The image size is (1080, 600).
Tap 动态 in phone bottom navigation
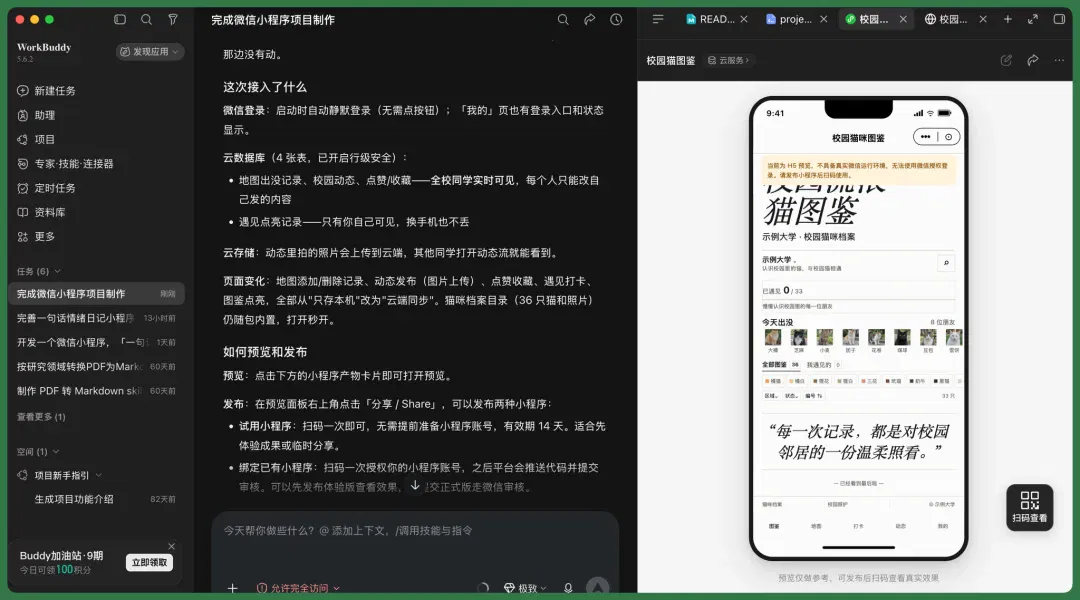click(900, 526)
